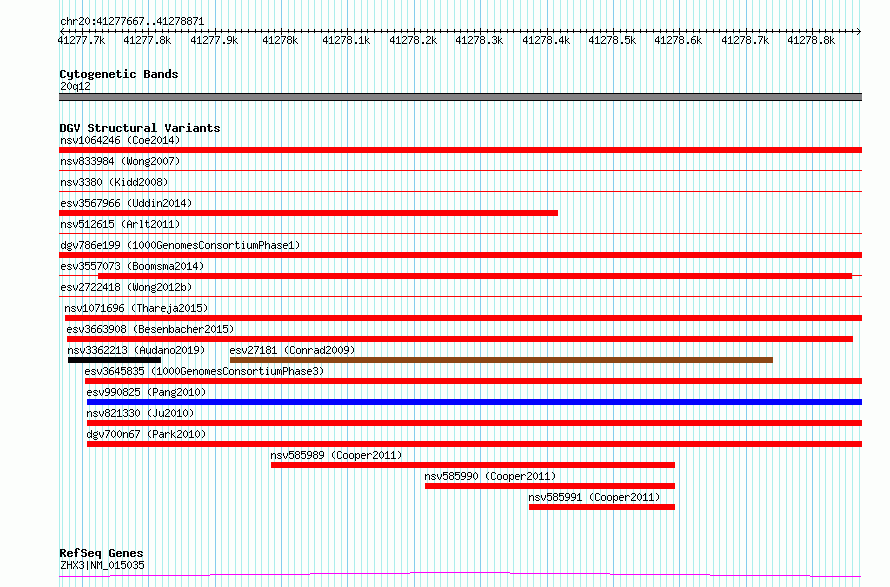The width and height of the screenshot is (890, 587).
Task: Click ruler tick labeled 41278.4k
Action: pyautogui.click(x=546, y=40)
